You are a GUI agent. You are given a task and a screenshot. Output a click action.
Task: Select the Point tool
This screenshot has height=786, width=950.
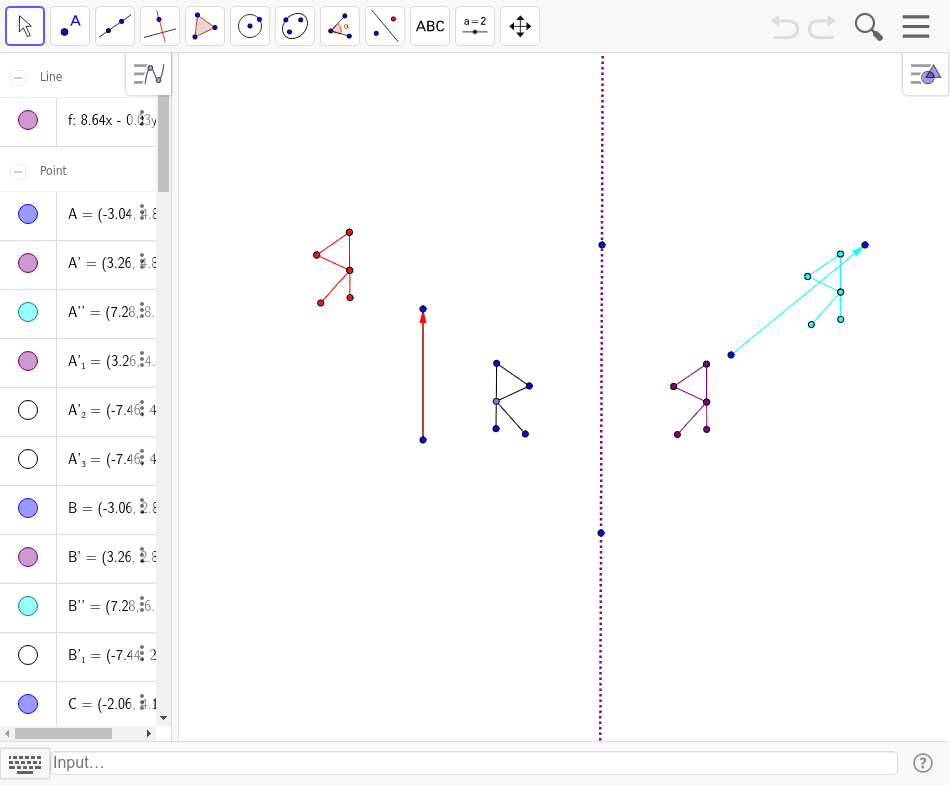(70, 26)
